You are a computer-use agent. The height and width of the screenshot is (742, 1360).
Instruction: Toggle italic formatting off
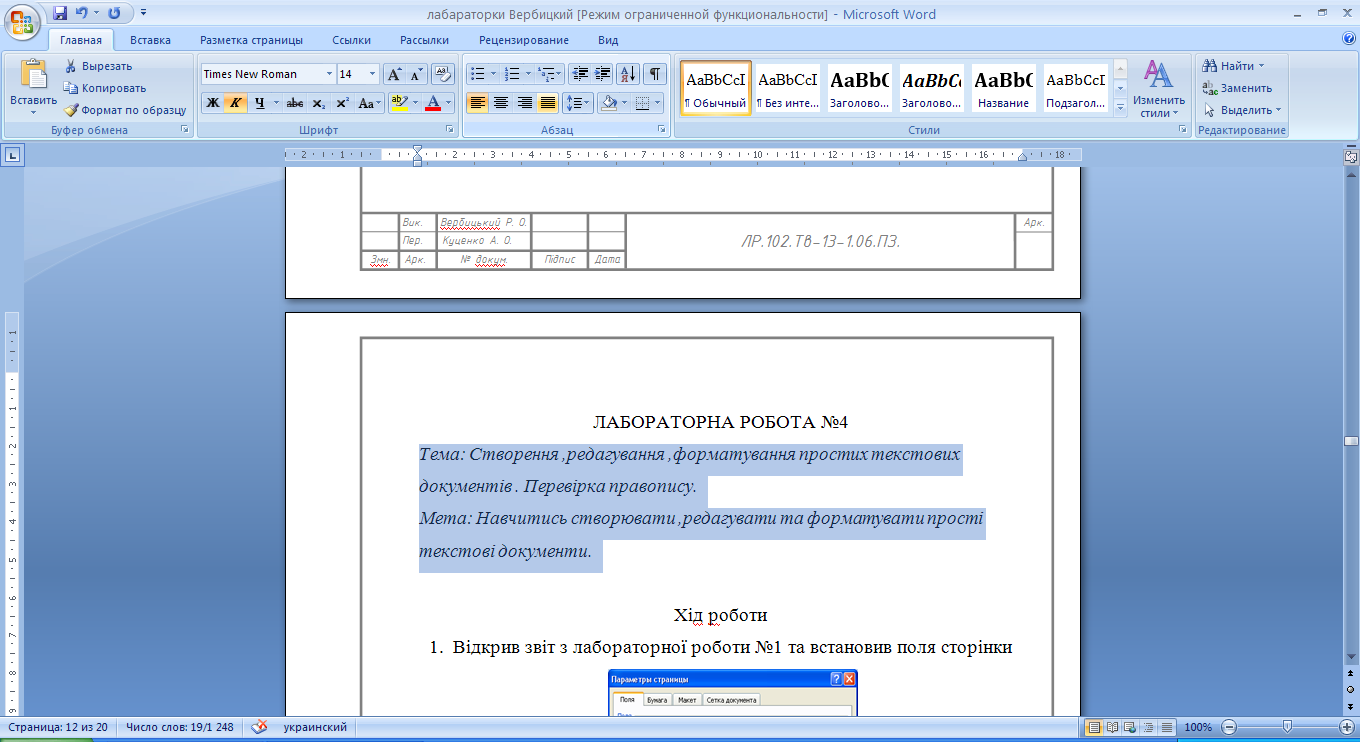tap(236, 103)
